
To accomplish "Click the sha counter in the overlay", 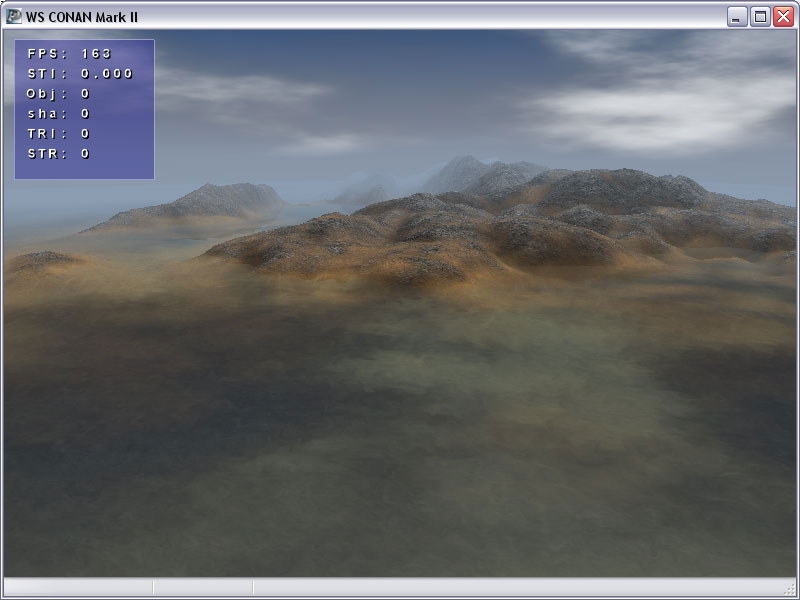I will coord(58,114).
